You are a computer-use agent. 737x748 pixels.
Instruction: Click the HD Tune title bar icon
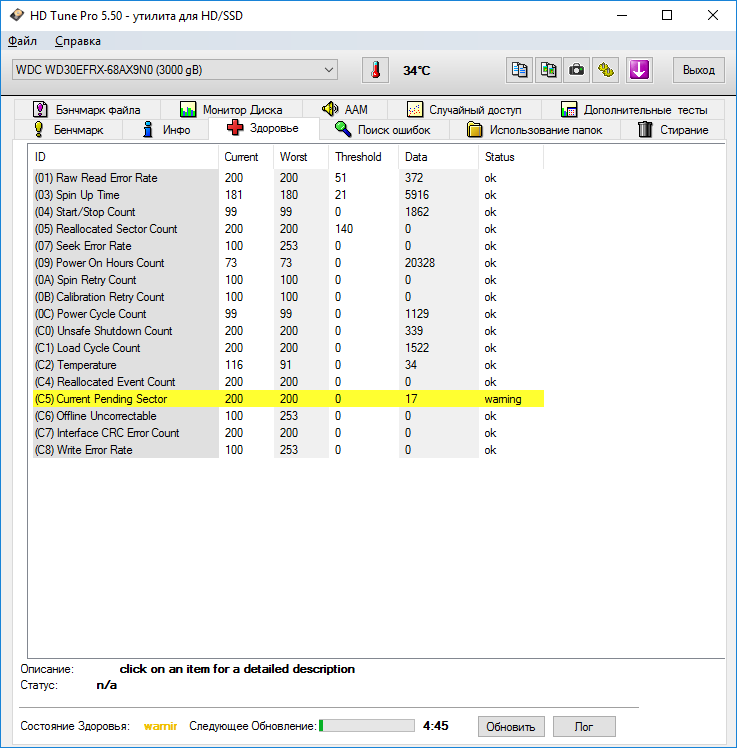[x=17, y=15]
